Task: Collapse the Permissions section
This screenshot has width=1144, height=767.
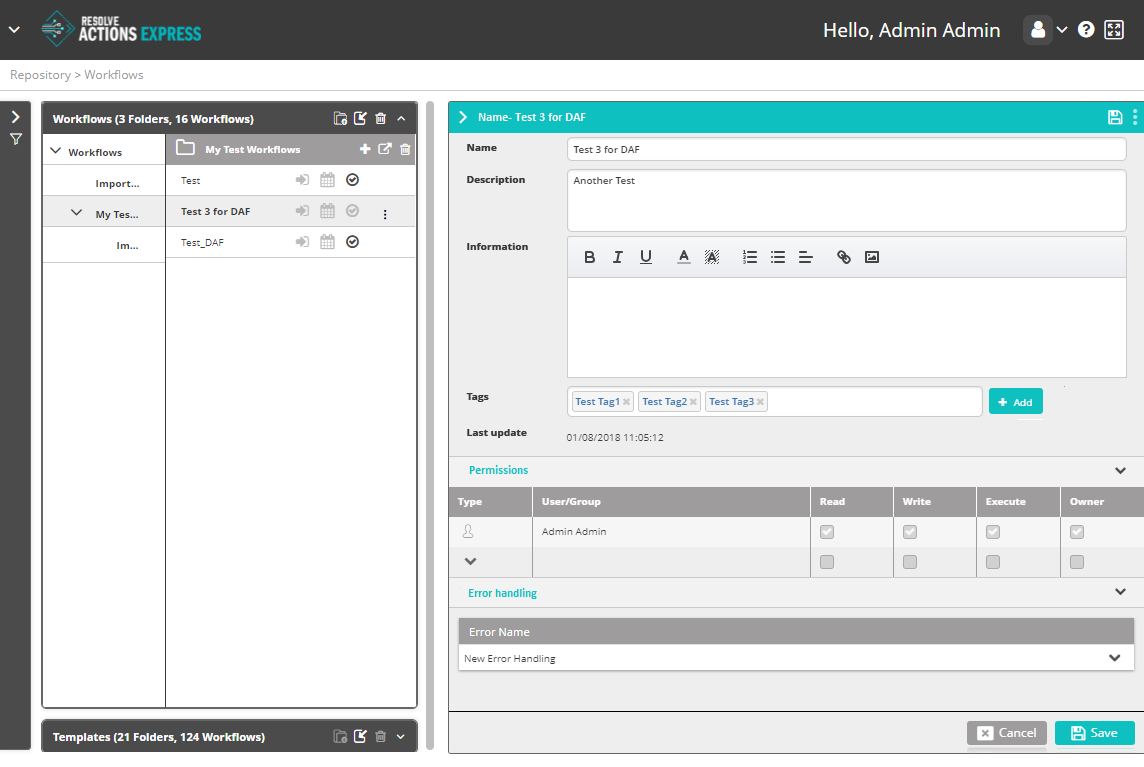Action: [1121, 471]
